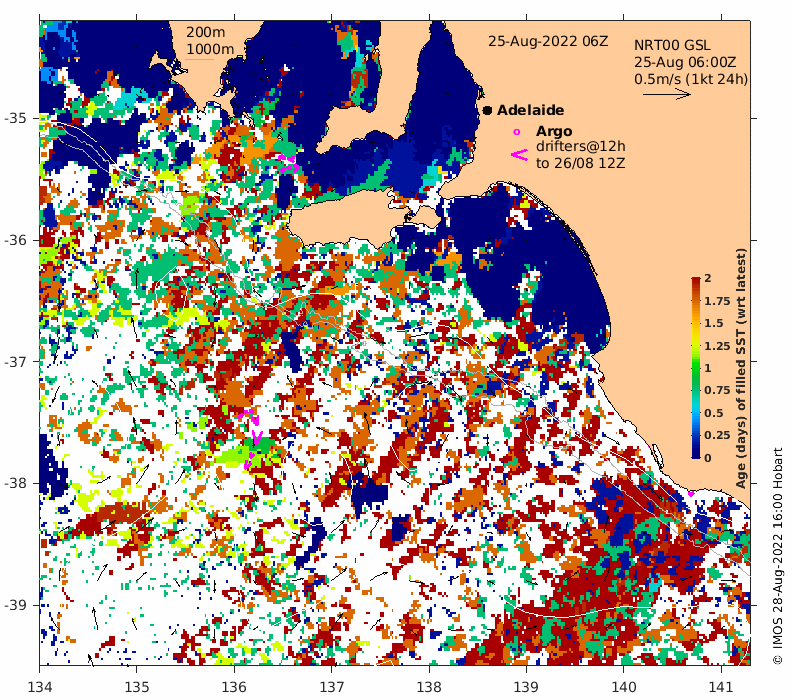The height and width of the screenshot is (700, 792).
Task: Click the 25-Aug-2022 06Z date title
Action: [547, 41]
